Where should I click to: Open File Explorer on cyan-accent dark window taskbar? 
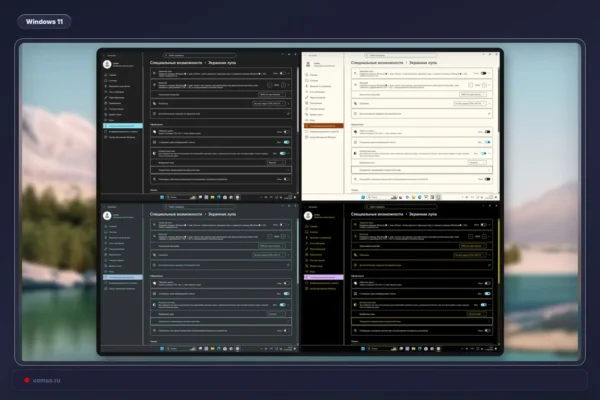pos(212,198)
